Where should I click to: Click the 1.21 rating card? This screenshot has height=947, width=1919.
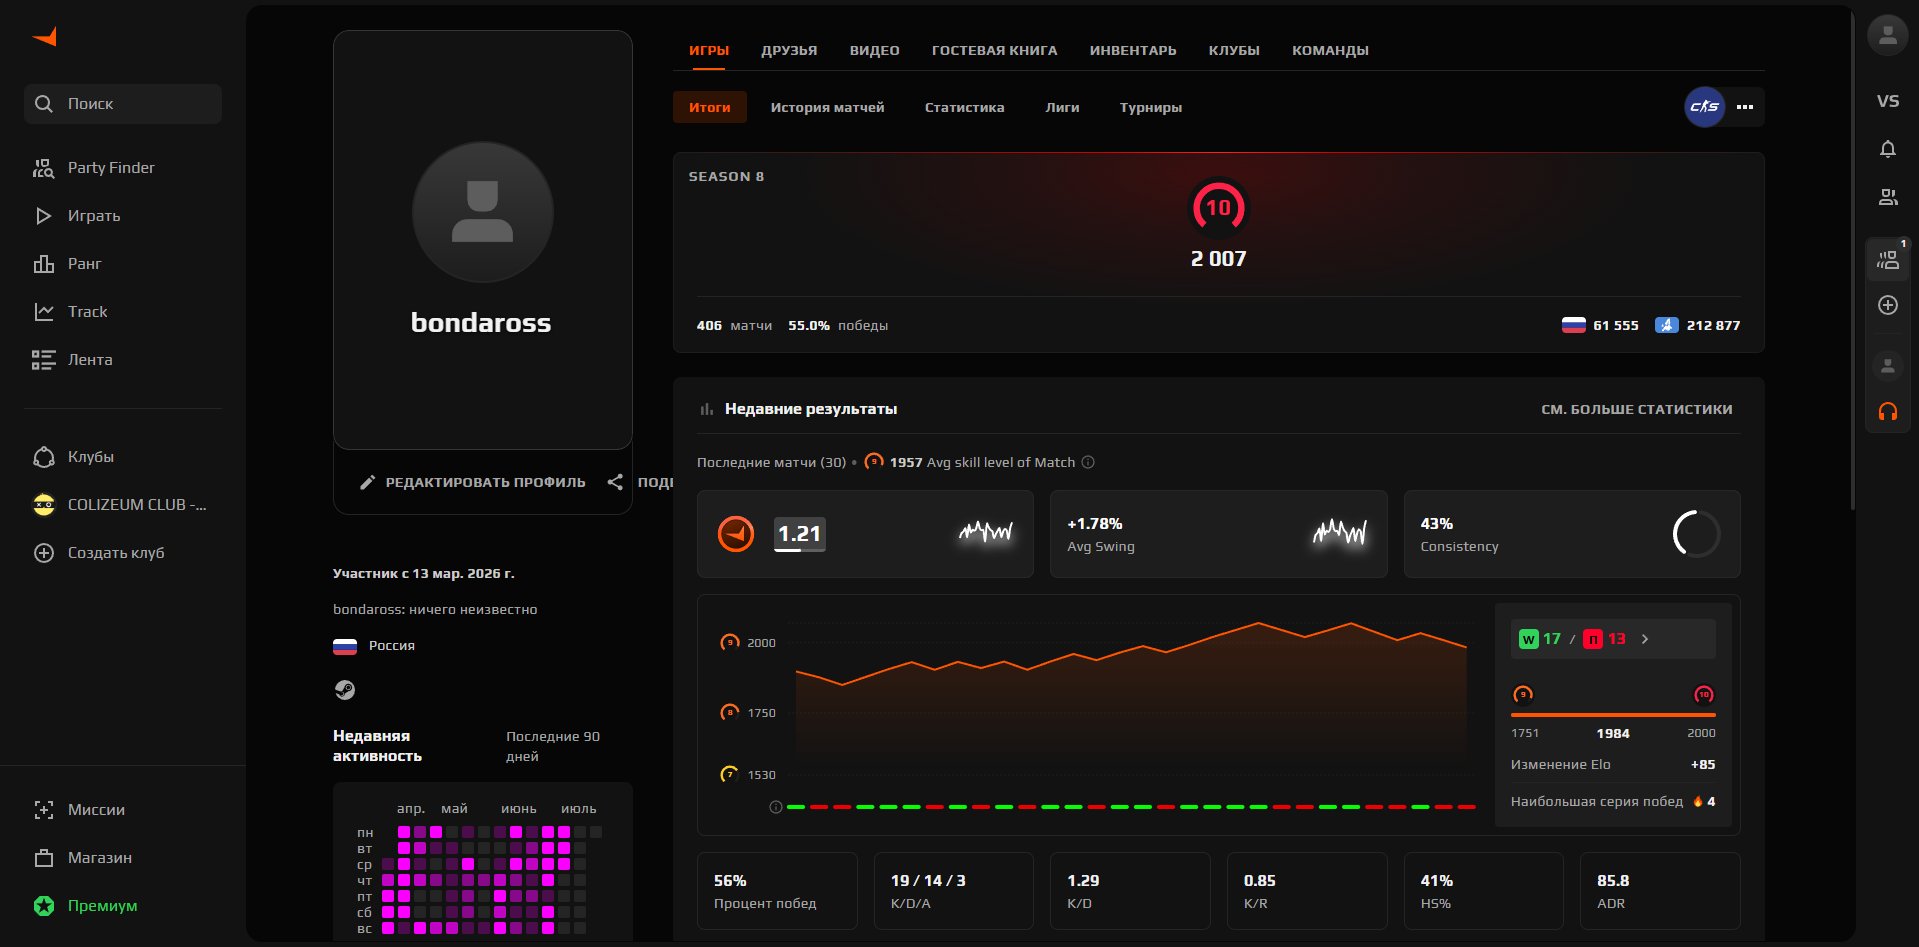point(865,534)
